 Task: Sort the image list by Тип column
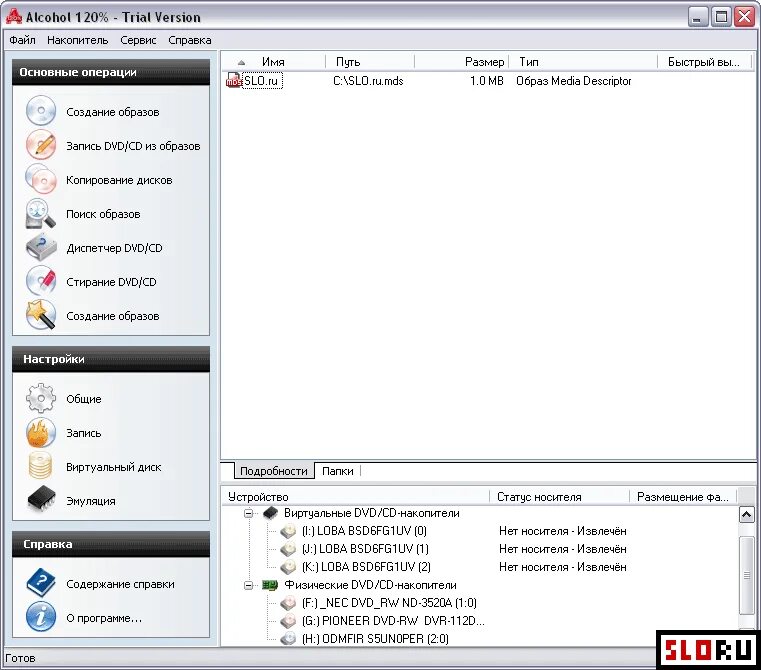[582, 62]
